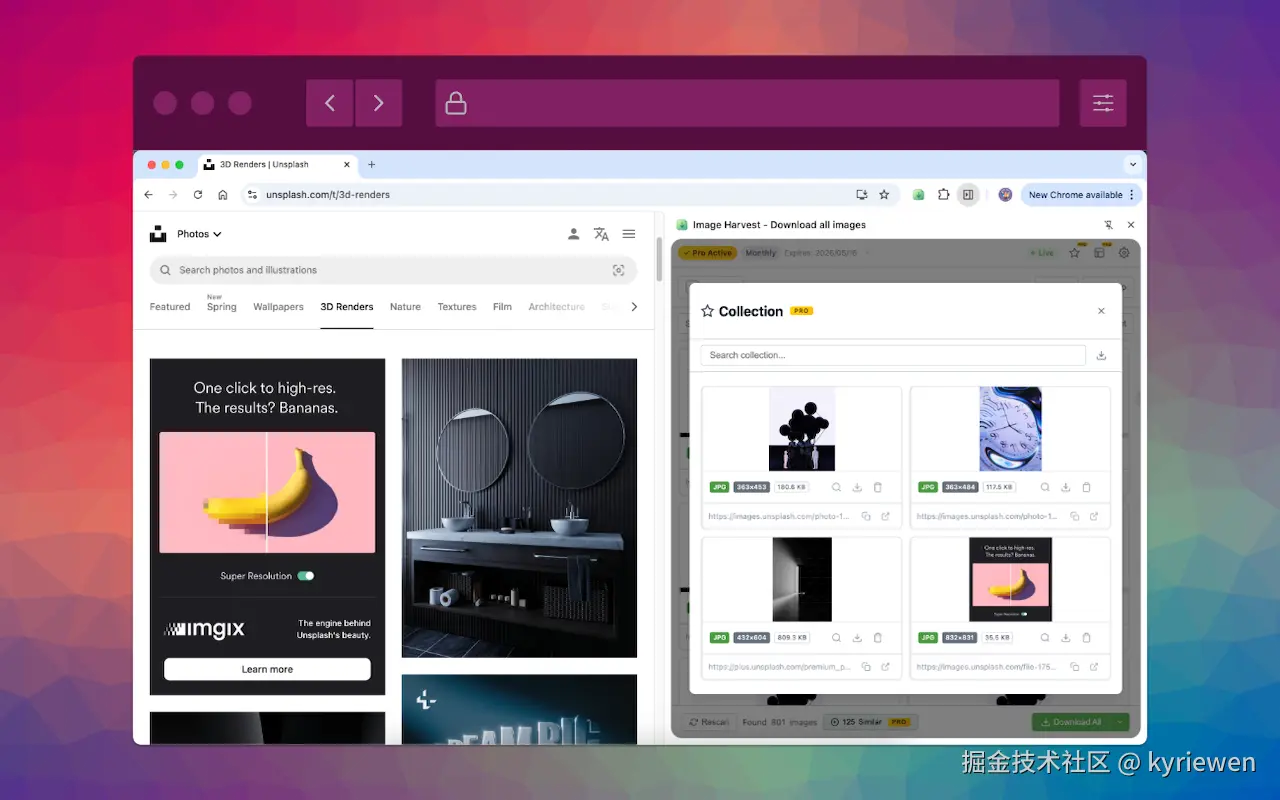1280x800 pixels.
Task: Show more topics with the right chevron
Action: click(634, 307)
